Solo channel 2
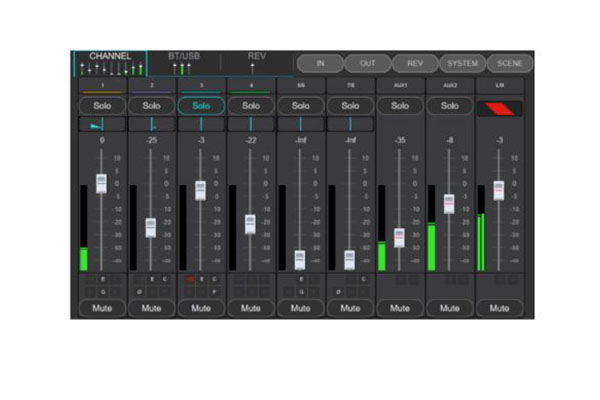Image resolution: width=600 pixels, height=400 pixels. click(x=152, y=106)
